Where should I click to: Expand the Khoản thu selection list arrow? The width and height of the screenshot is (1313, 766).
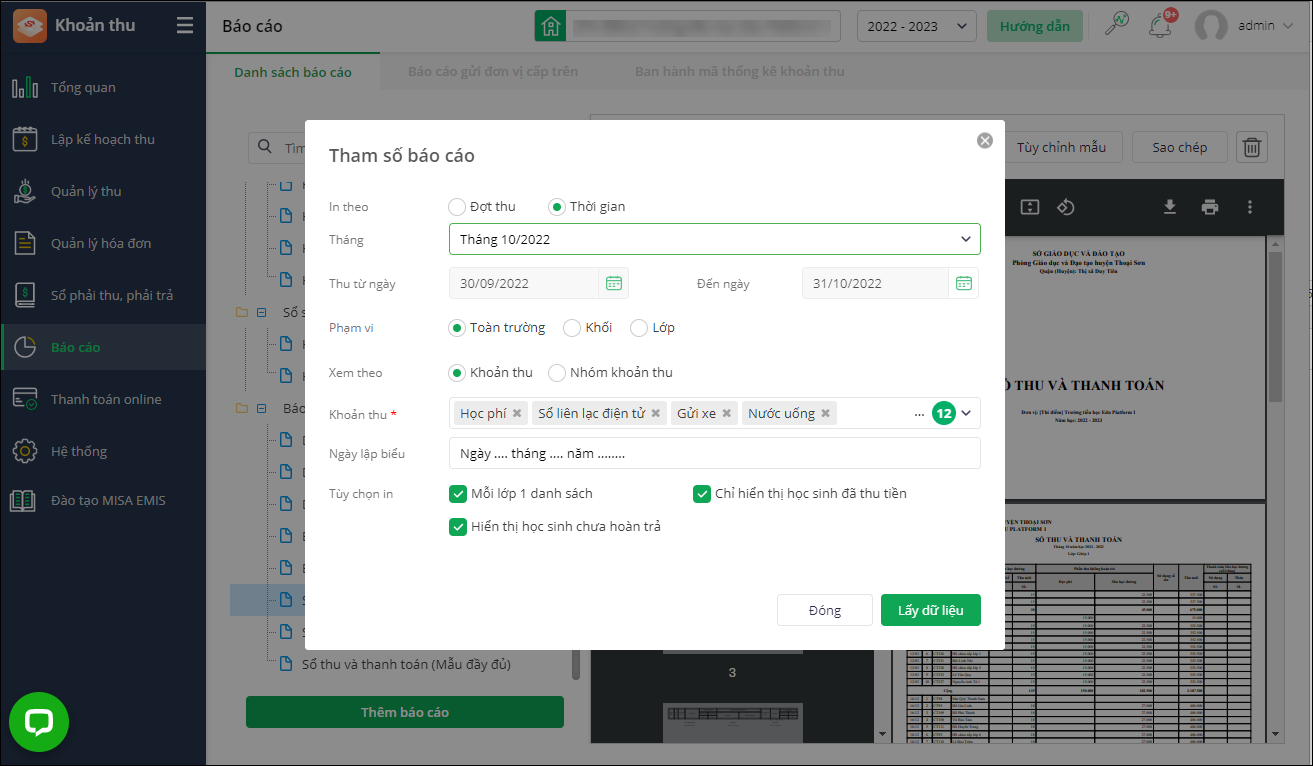966,413
